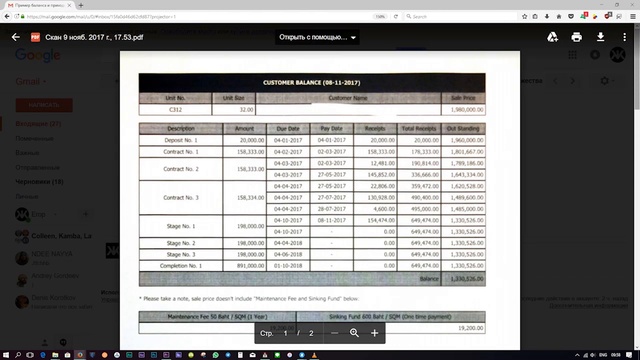Click the 'CUSTOMER BALANCE (08-11-2017)' heading
640x360 pixels.
[311, 82]
